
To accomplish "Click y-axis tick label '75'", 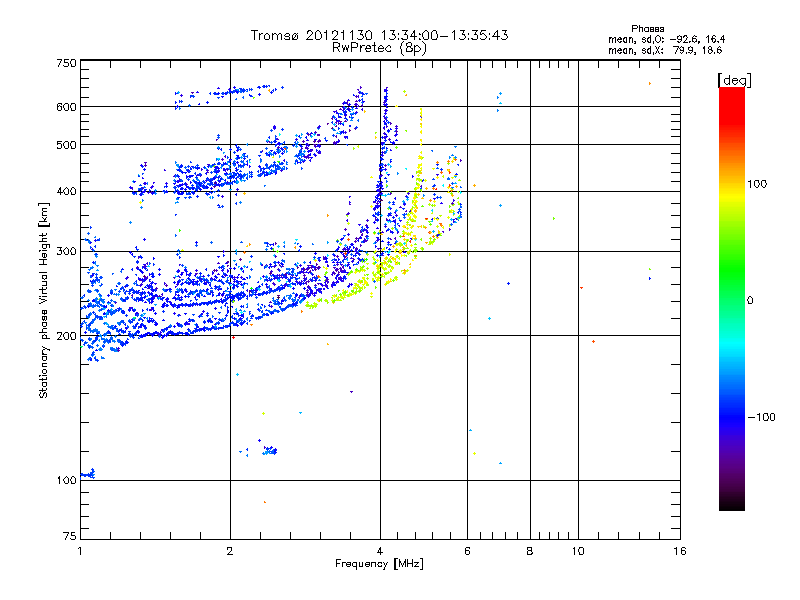I will [70, 536].
